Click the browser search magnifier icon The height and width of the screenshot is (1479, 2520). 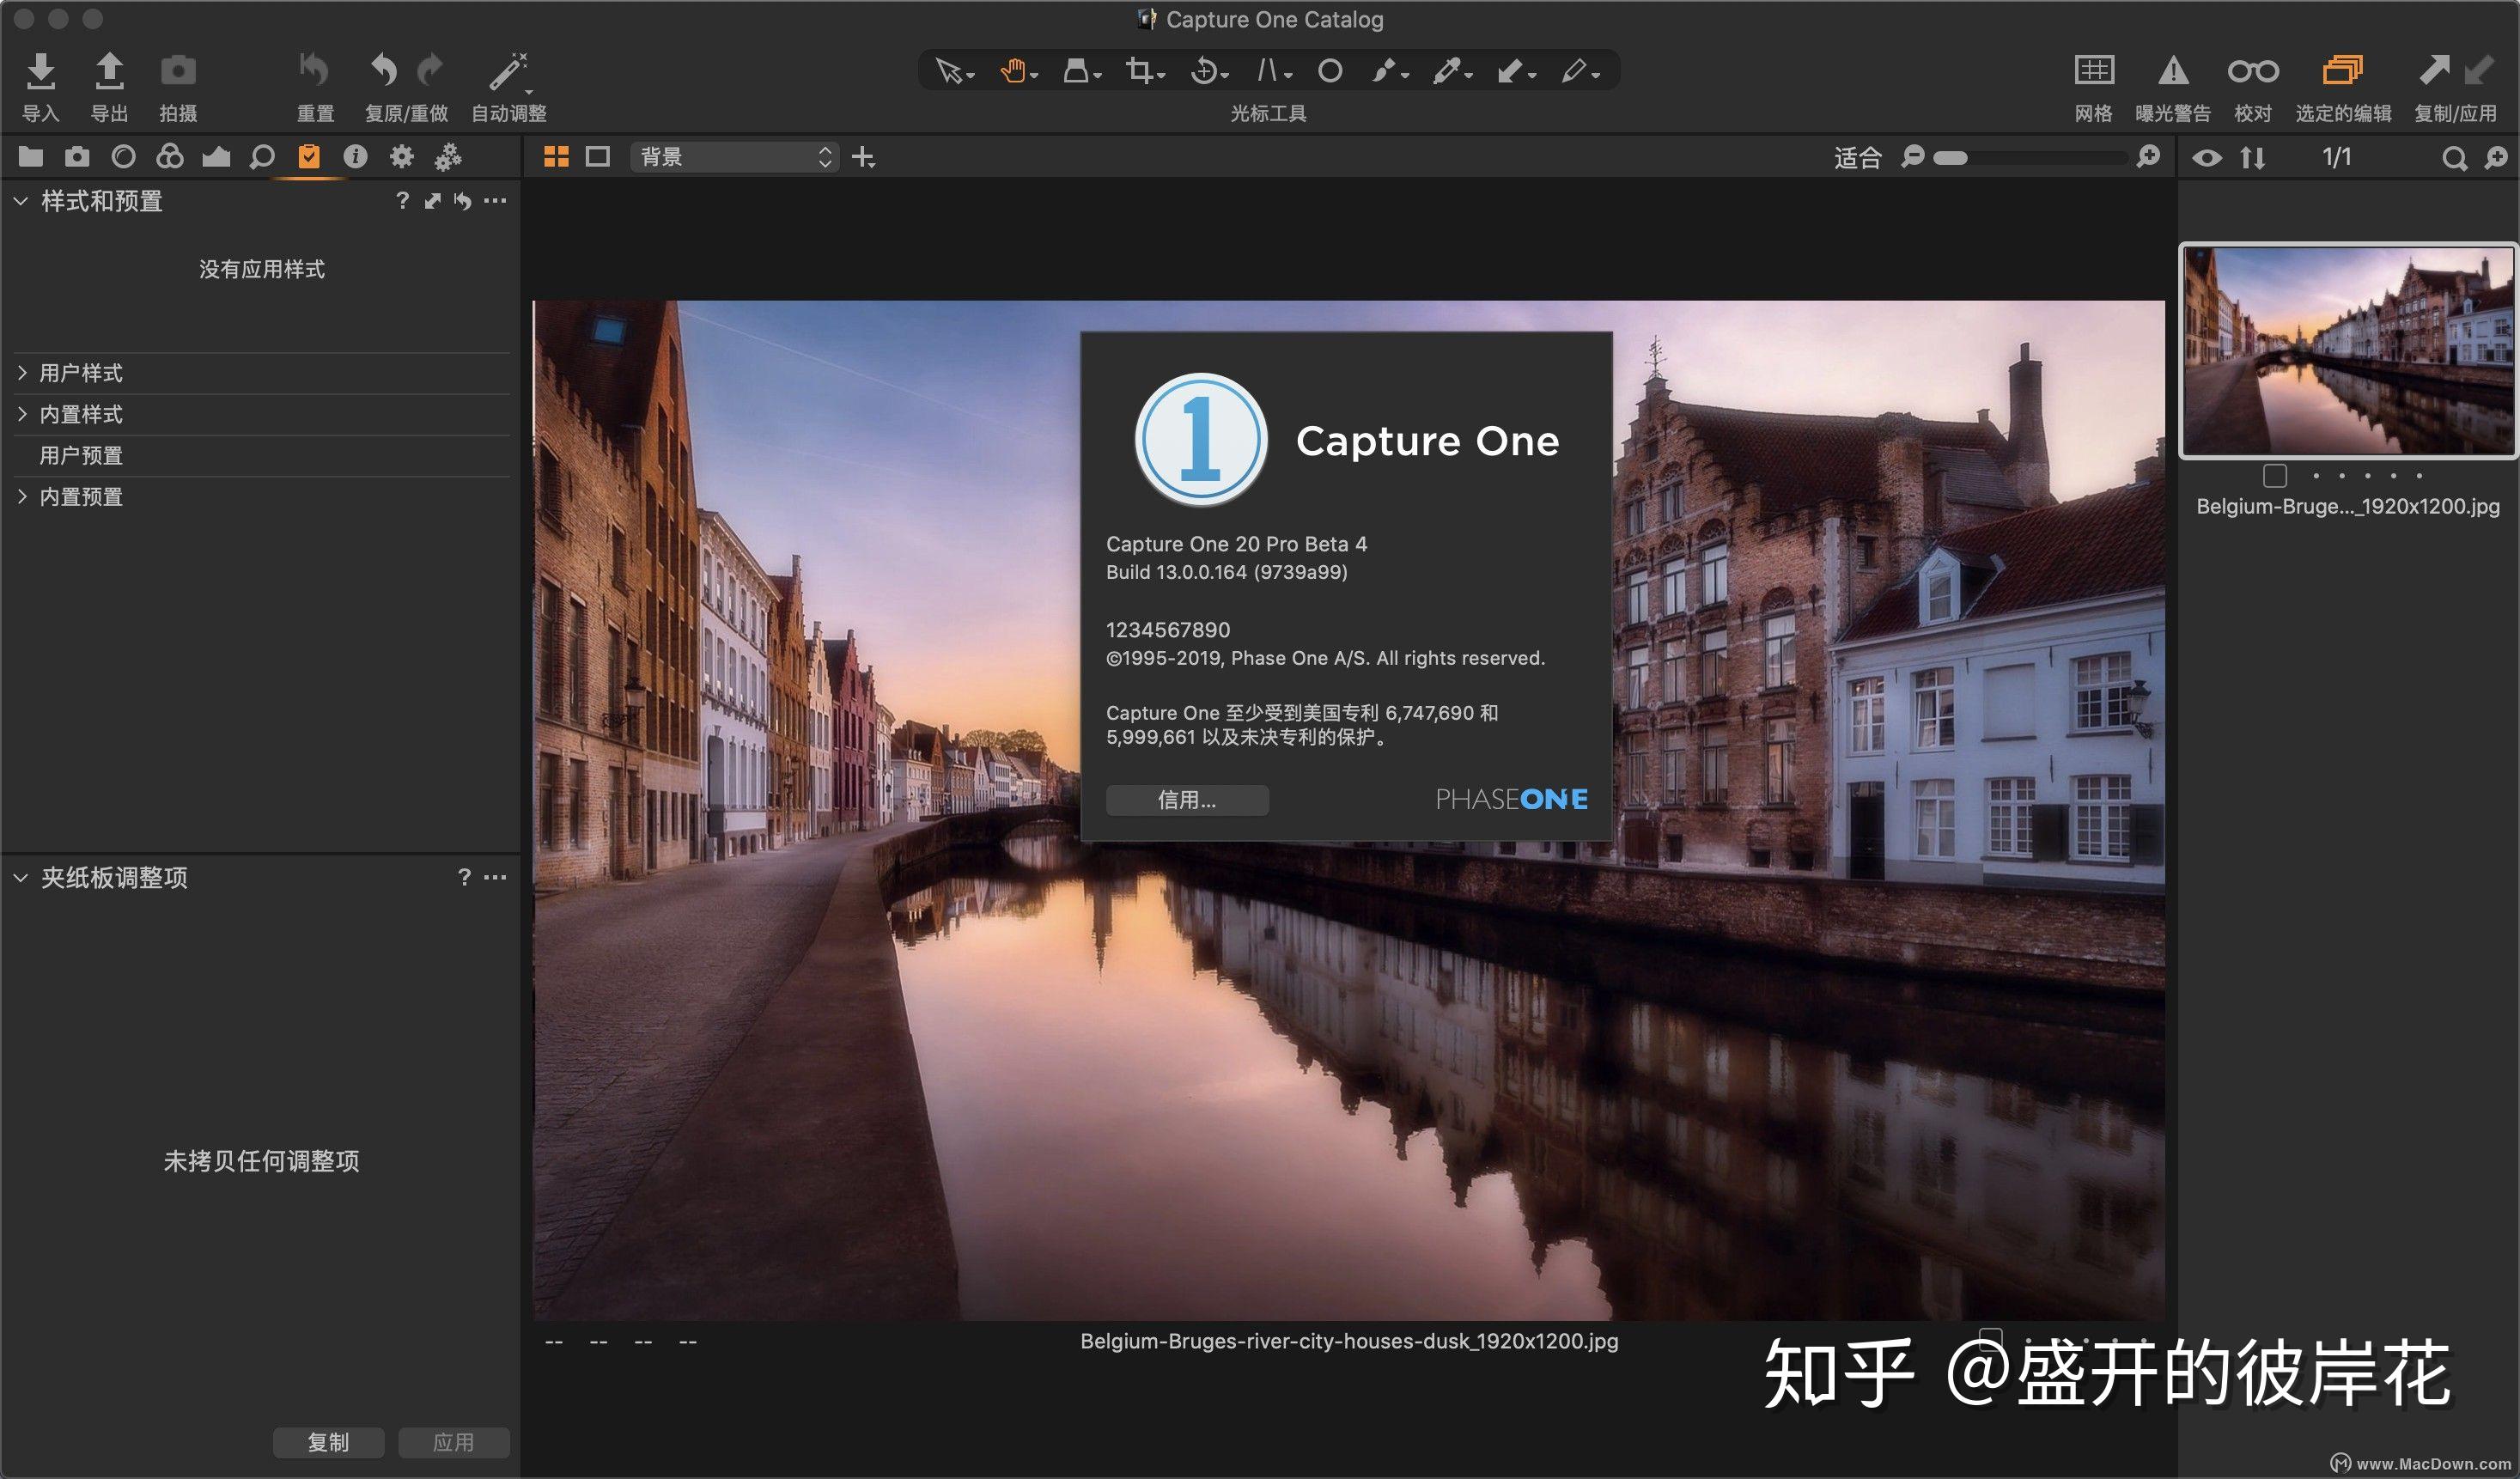[x=2454, y=158]
